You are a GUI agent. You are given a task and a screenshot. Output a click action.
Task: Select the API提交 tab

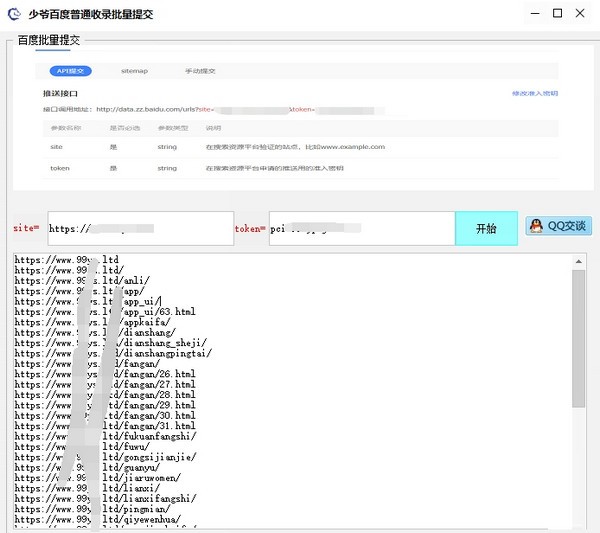coord(70,71)
